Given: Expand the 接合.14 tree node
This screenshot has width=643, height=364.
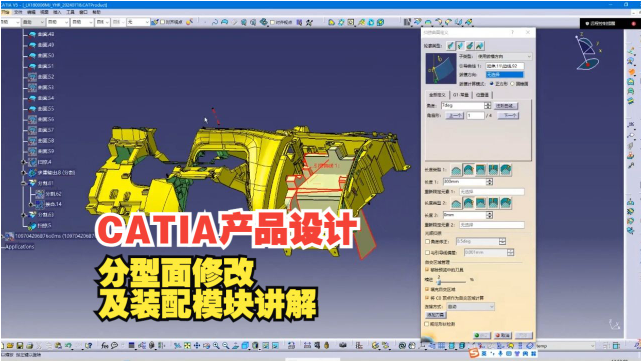Looking at the screenshot, I should pyautogui.click(x=31, y=204).
